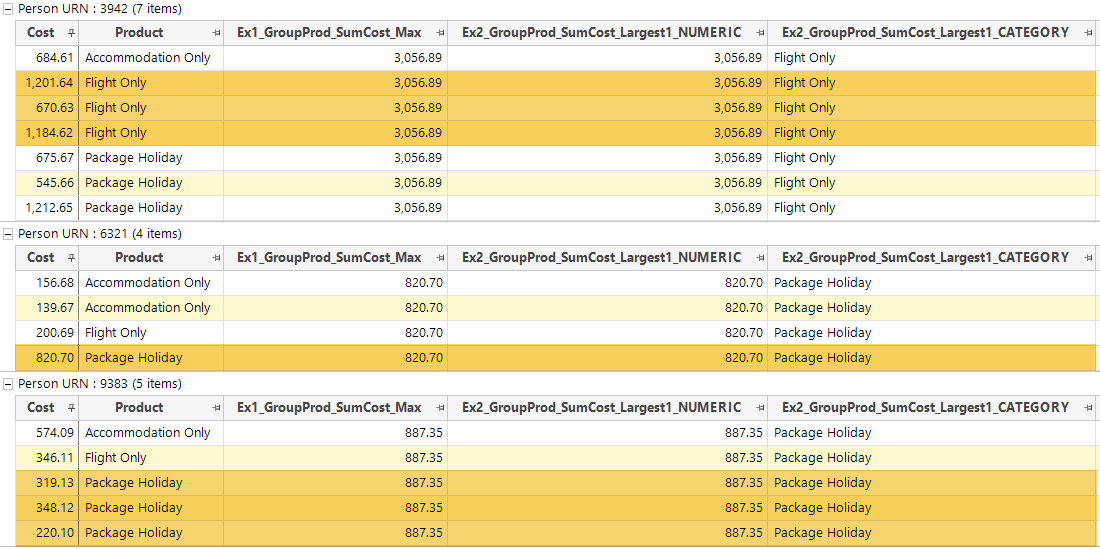Select the 1,184.62 cost cell
The image size is (1100, 549).
[x=47, y=133]
